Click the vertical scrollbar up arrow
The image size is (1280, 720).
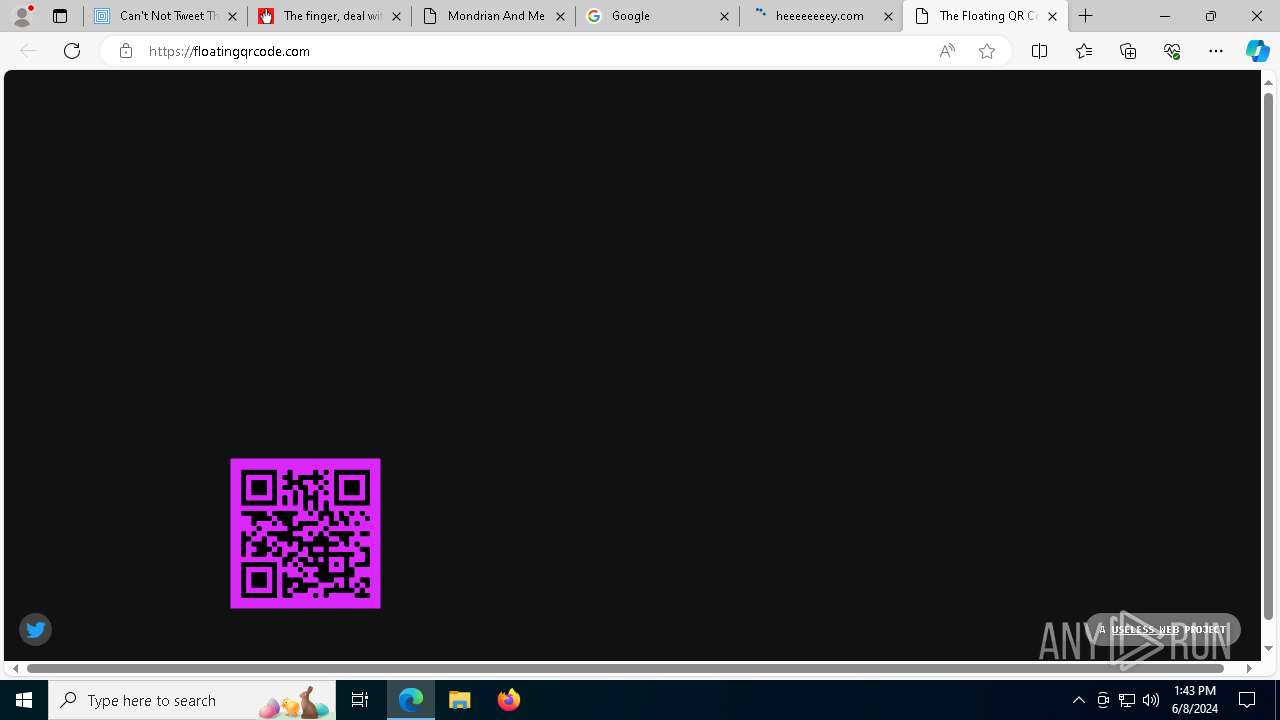click(1268, 82)
